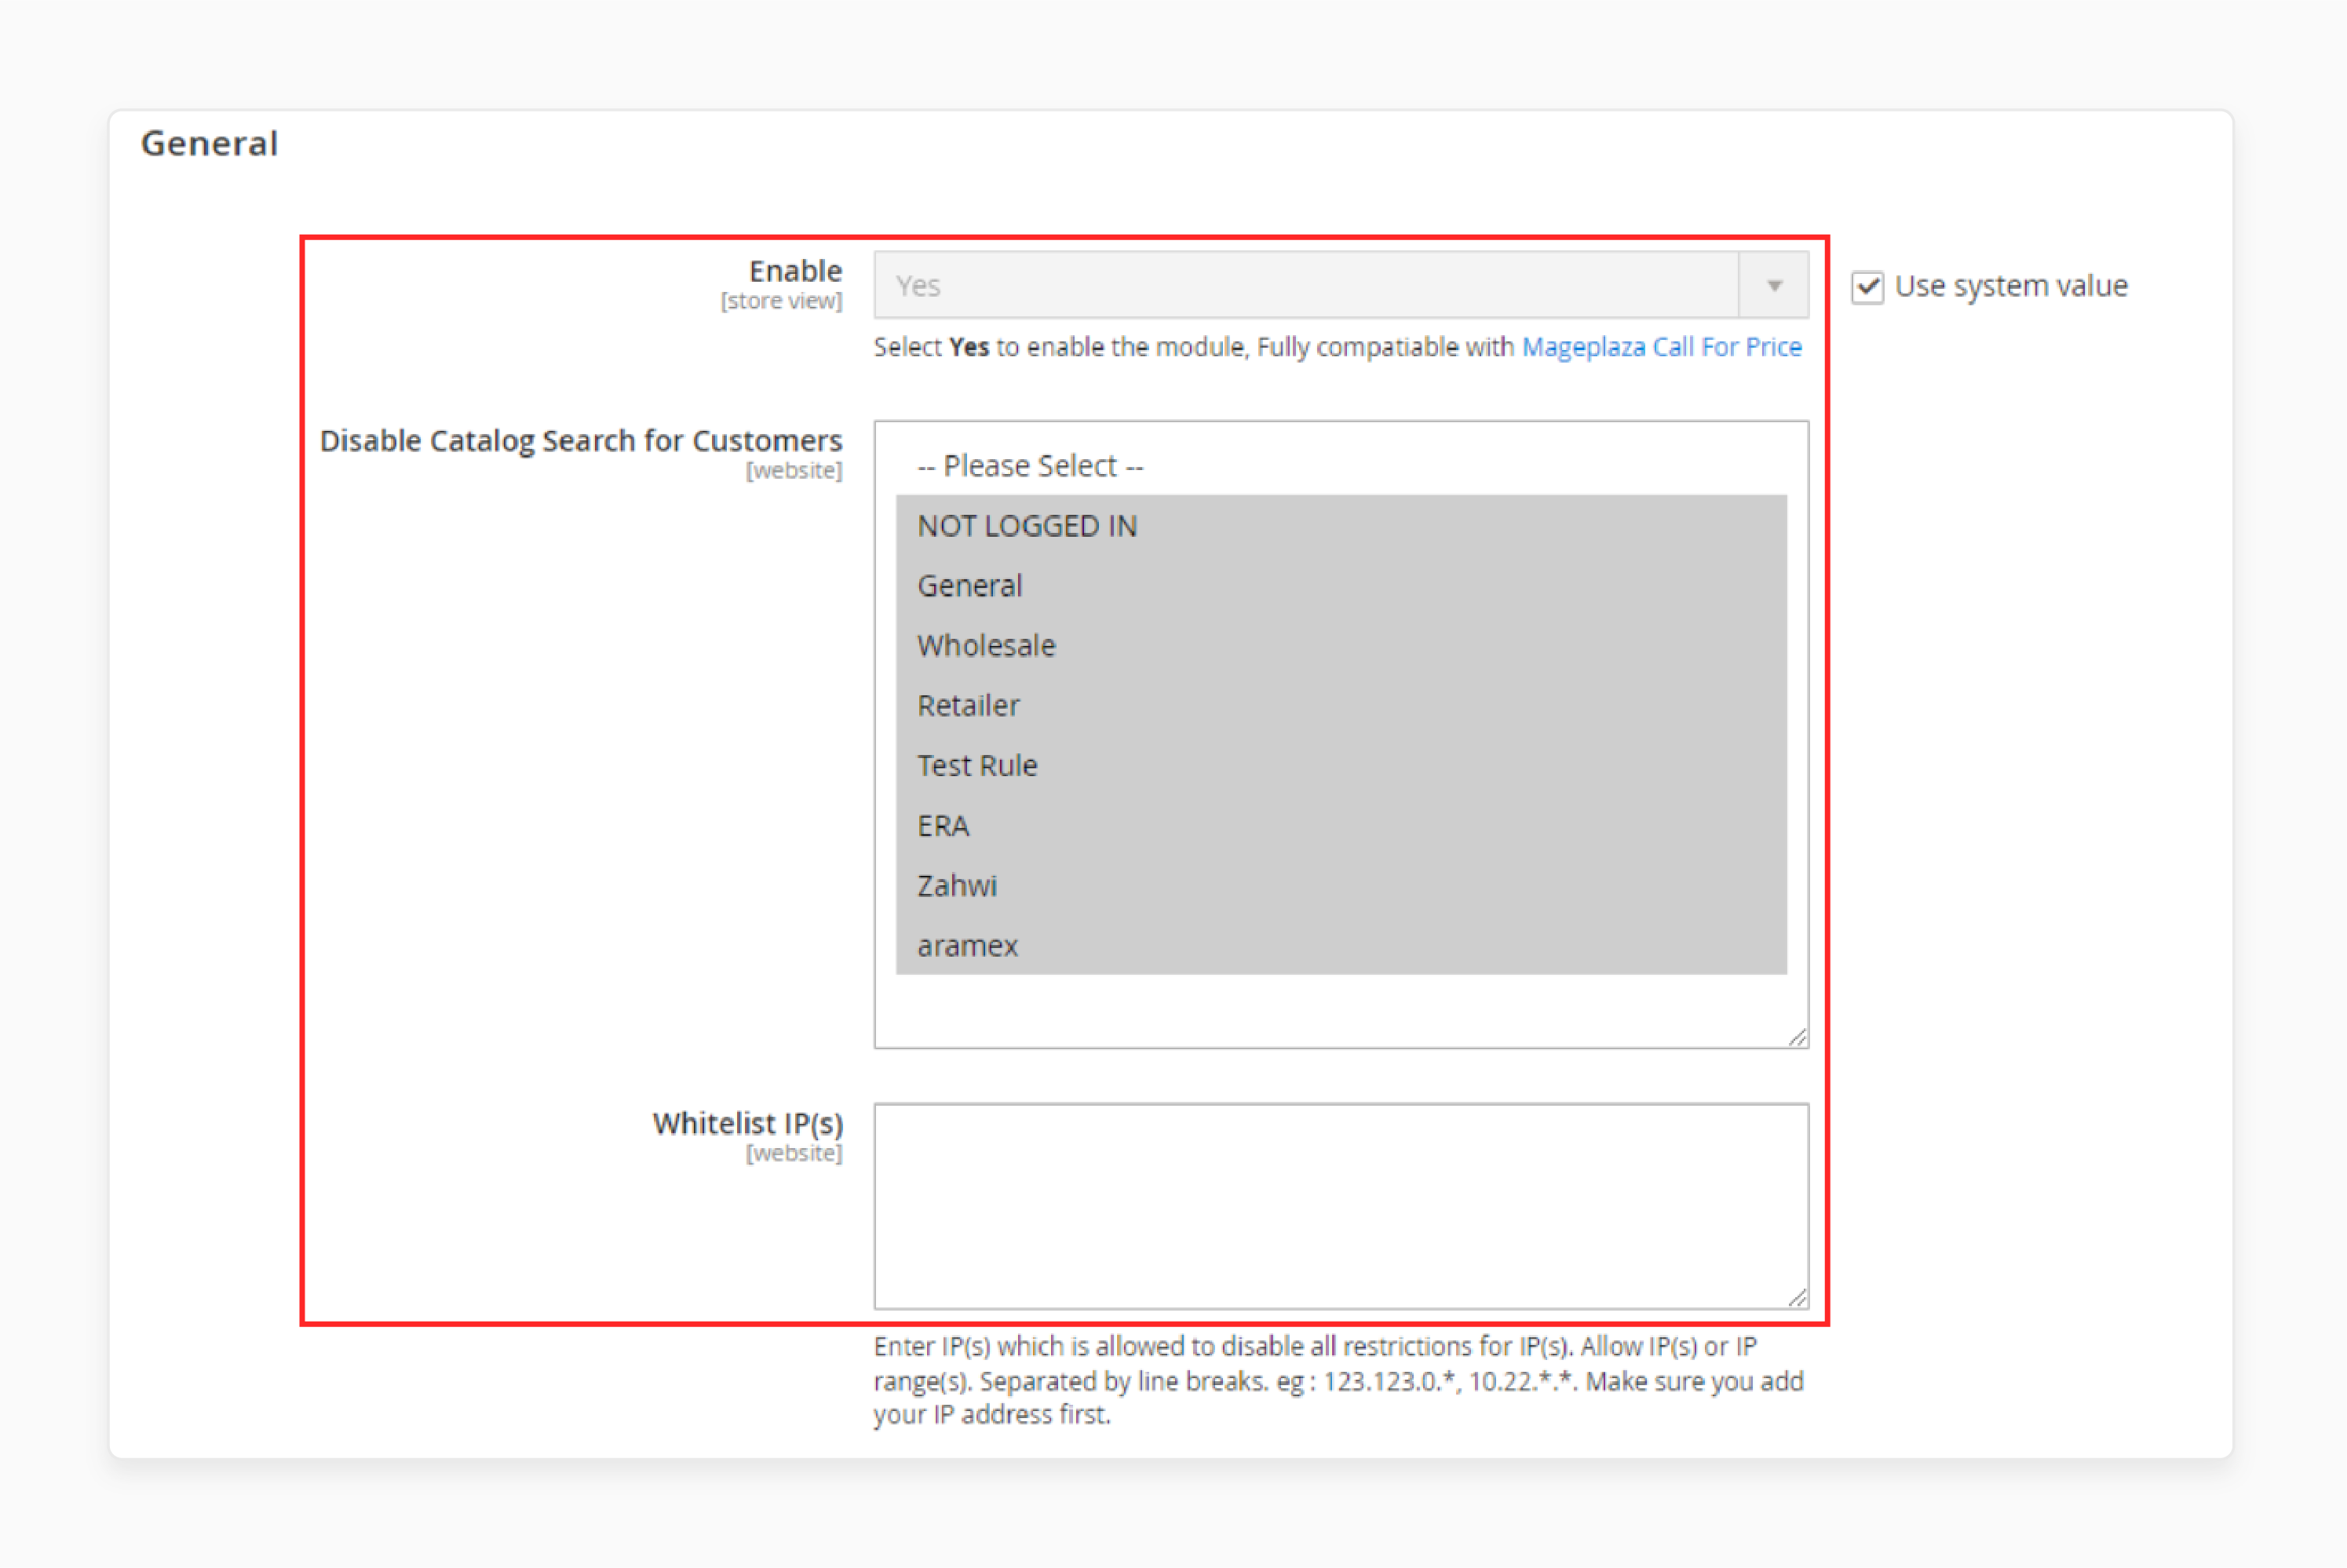Click the Enable dropdown arrow

[x=1774, y=285]
